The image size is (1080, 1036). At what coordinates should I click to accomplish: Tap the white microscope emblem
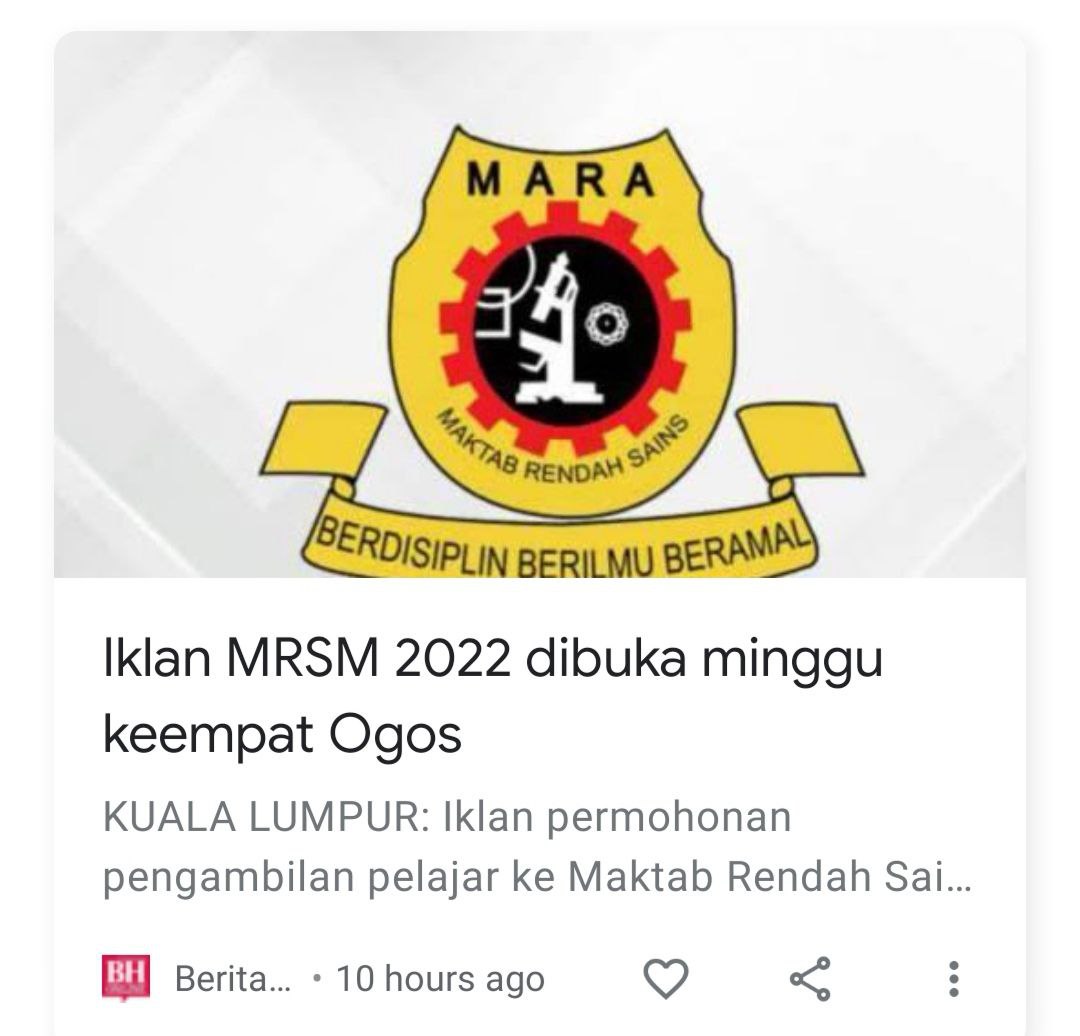click(x=555, y=329)
